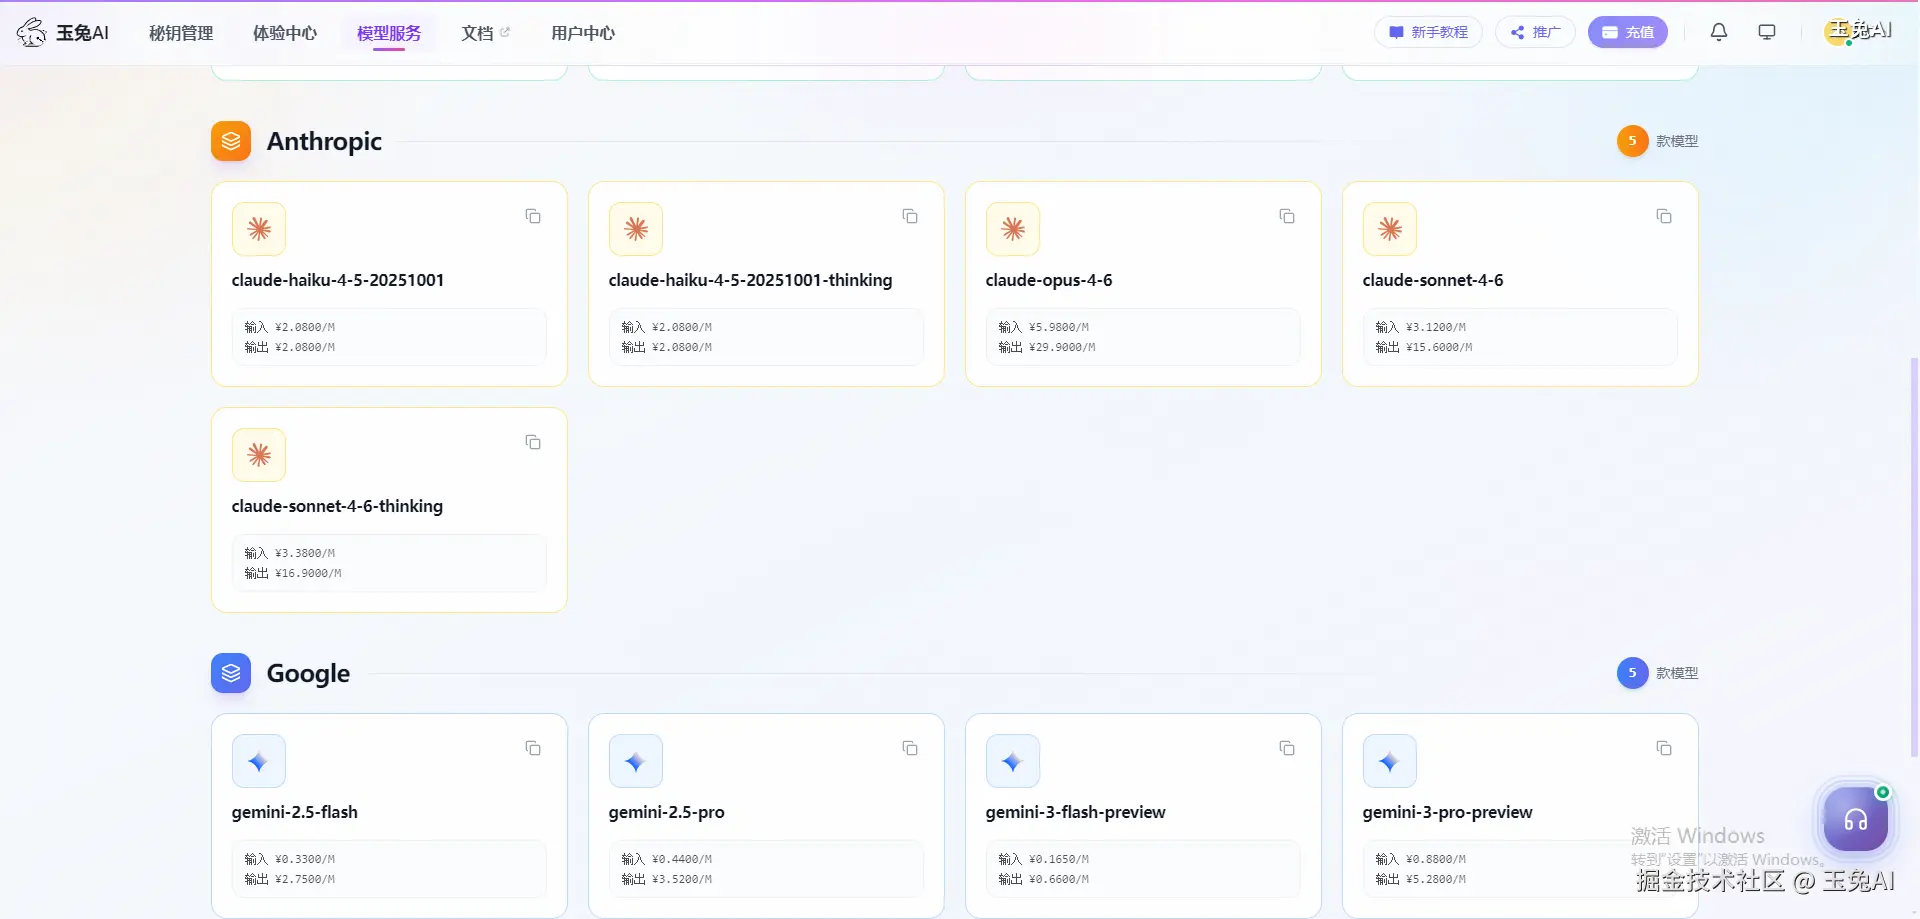
Task: Click the Google section heading
Action: (x=308, y=673)
